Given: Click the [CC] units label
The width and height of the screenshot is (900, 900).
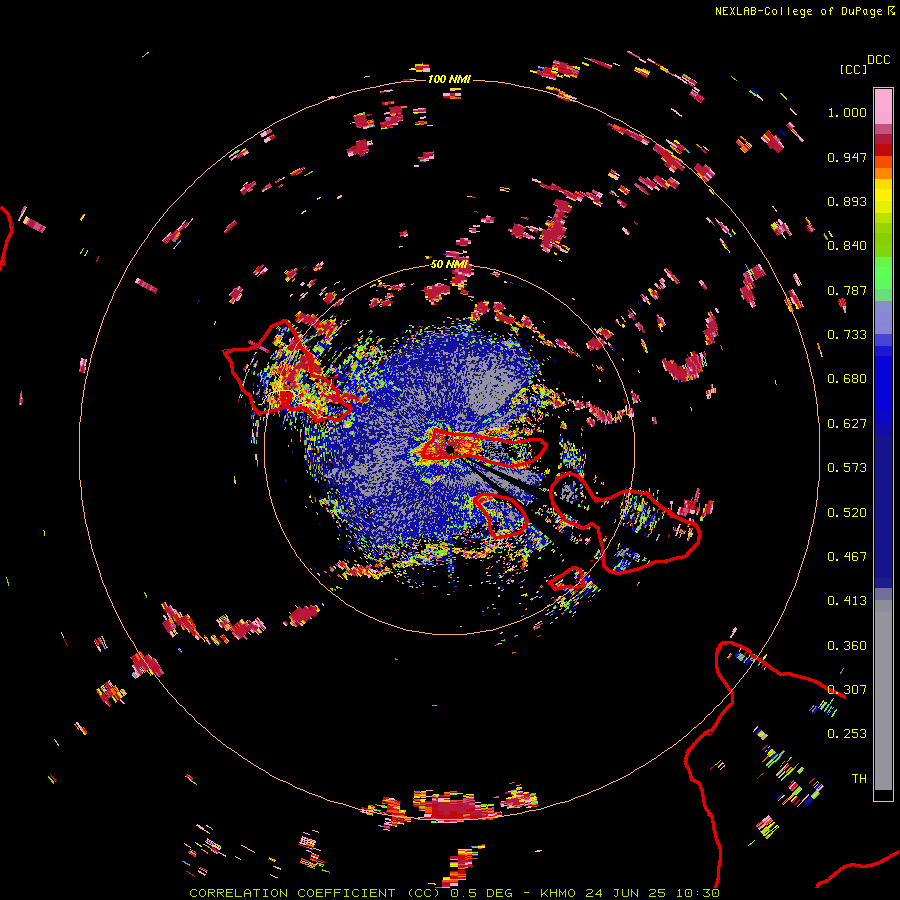Looking at the screenshot, I should 853,69.
